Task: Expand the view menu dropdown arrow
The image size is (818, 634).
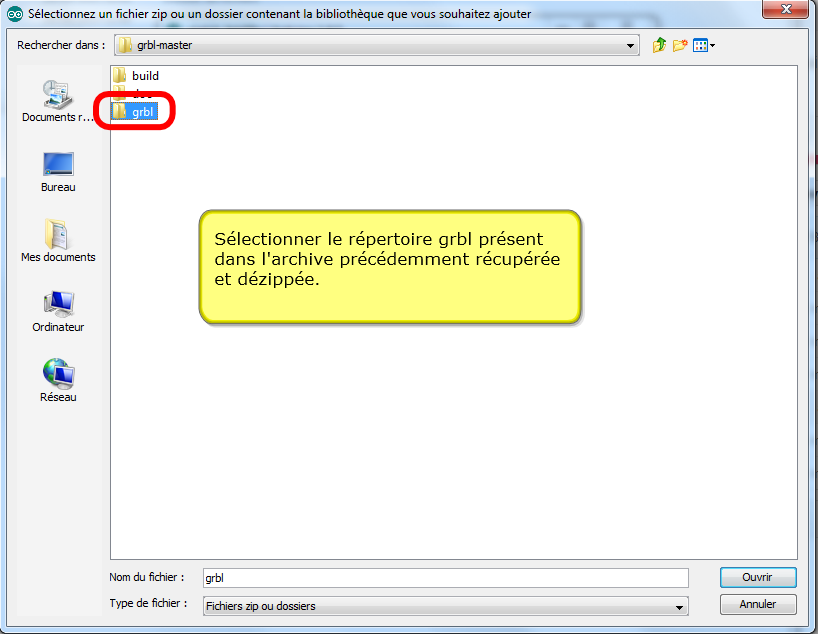Action: point(713,46)
